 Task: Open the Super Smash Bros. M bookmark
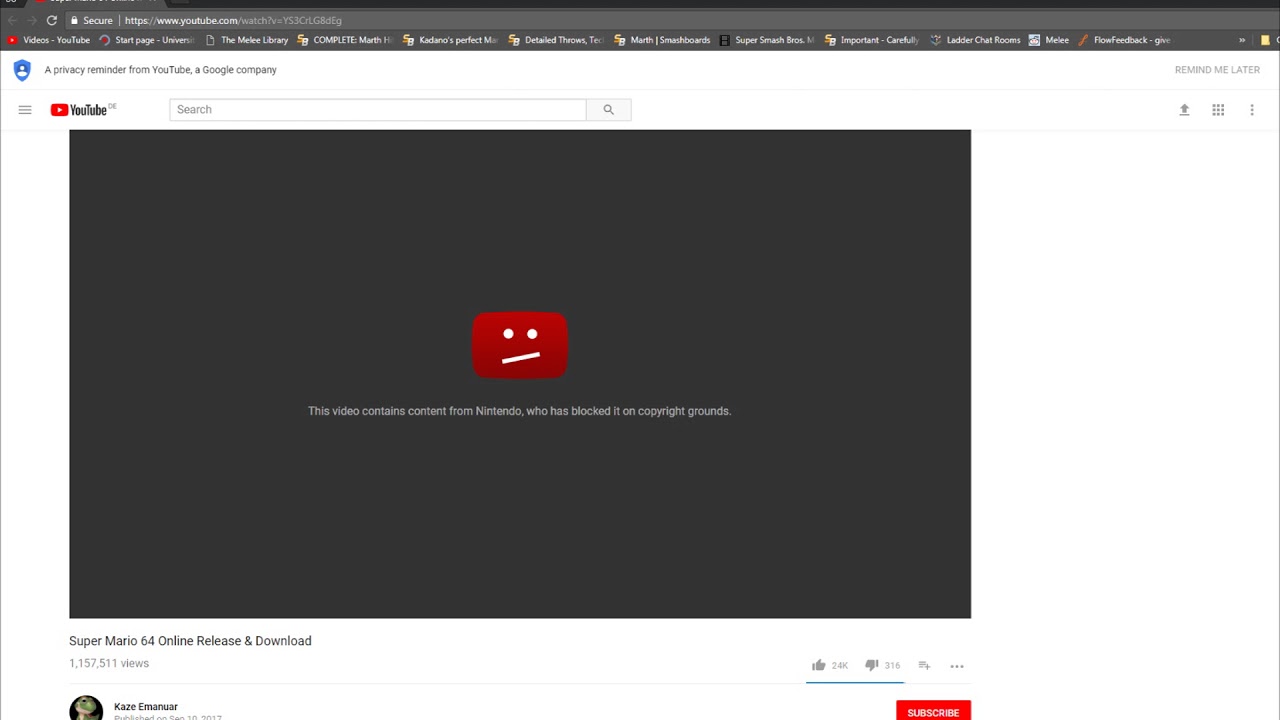767,40
